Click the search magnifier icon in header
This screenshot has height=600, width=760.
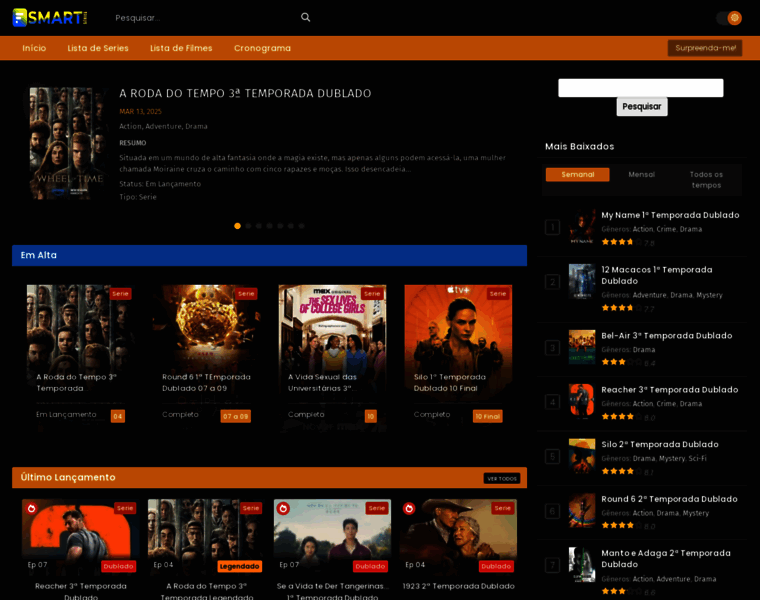tap(305, 17)
